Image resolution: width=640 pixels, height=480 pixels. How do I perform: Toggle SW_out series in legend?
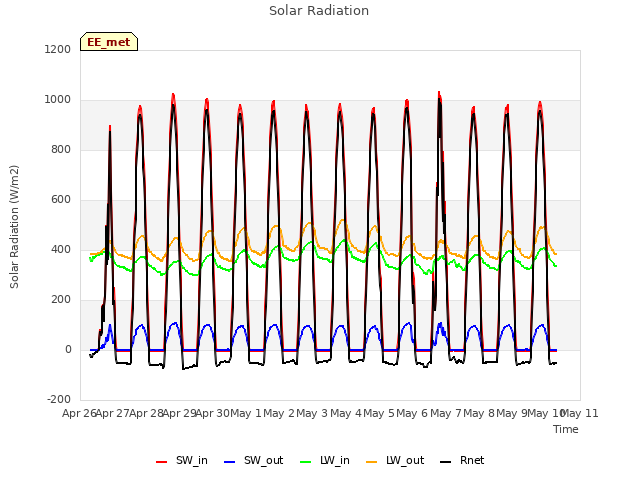point(253,460)
